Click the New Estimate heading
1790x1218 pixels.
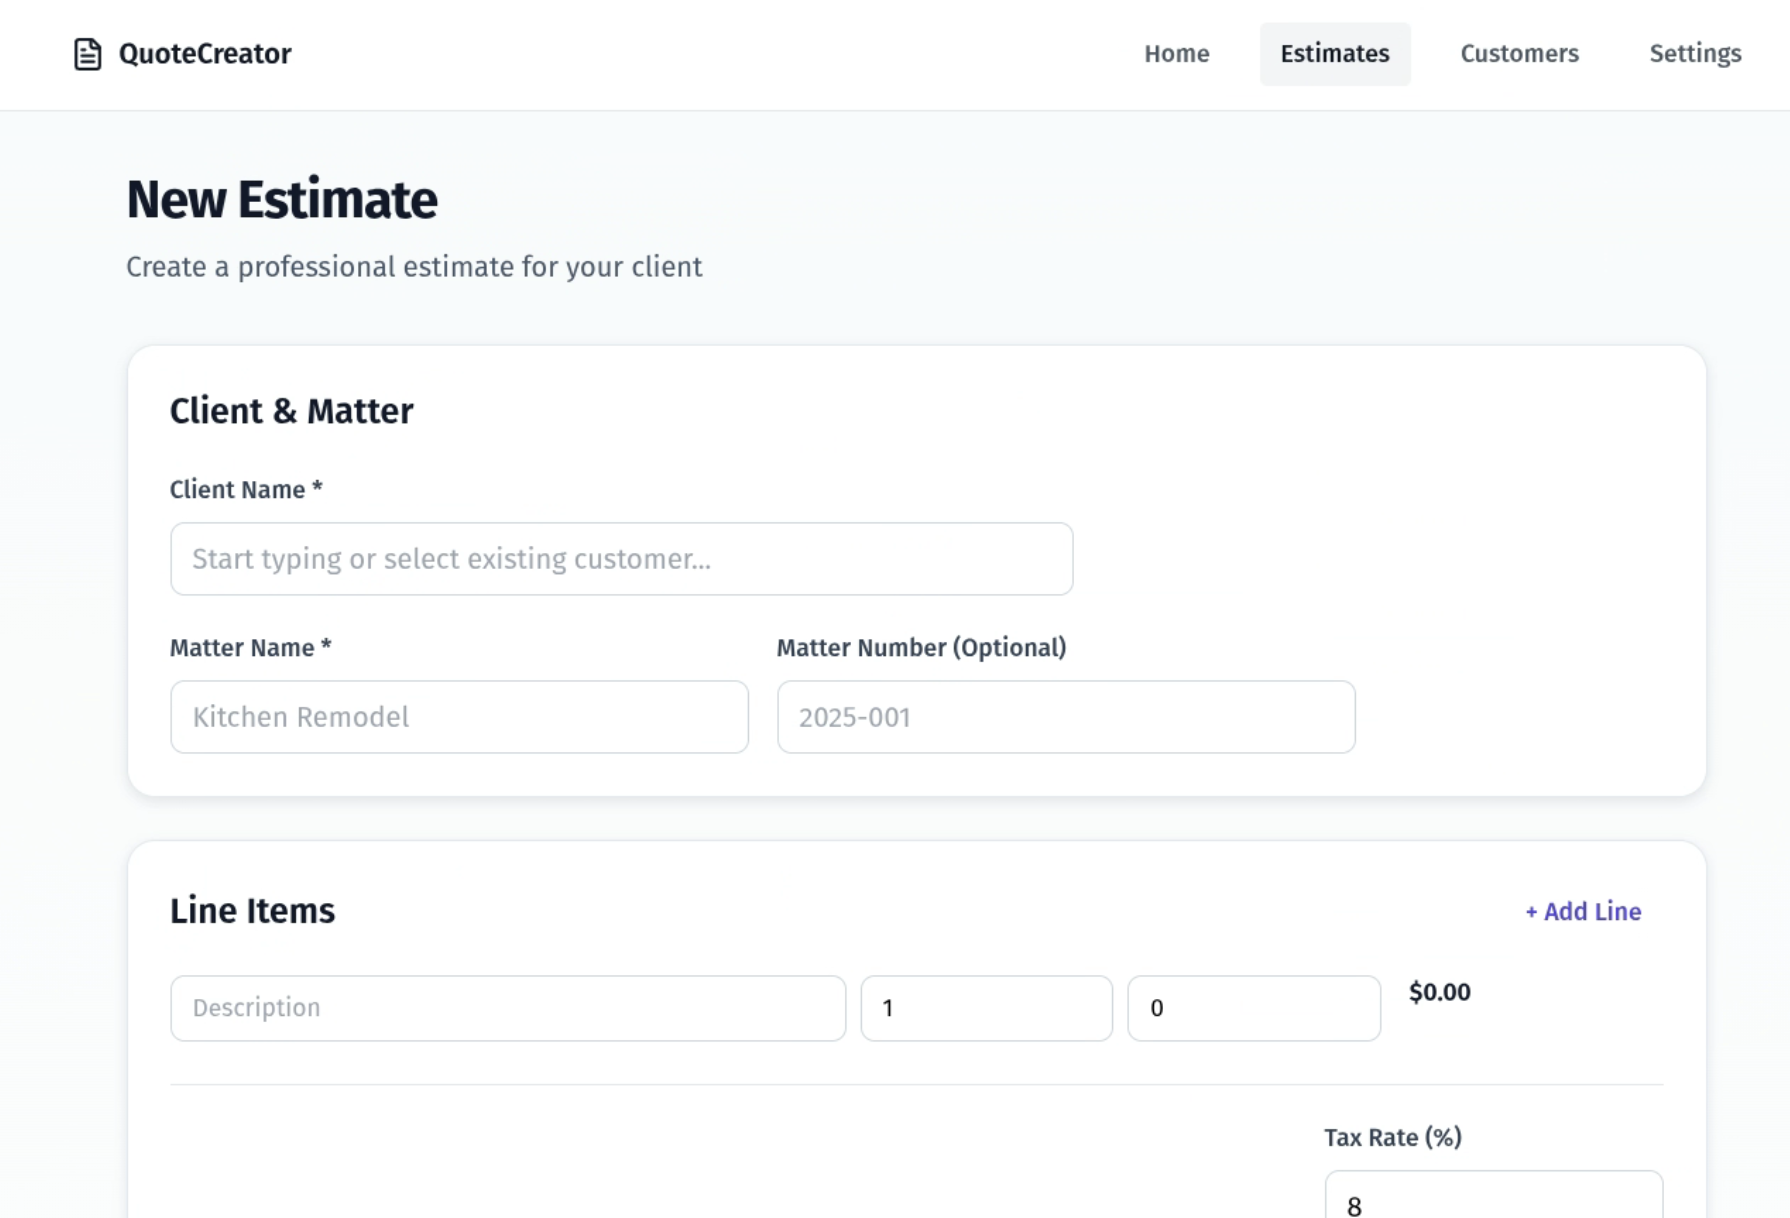[281, 199]
